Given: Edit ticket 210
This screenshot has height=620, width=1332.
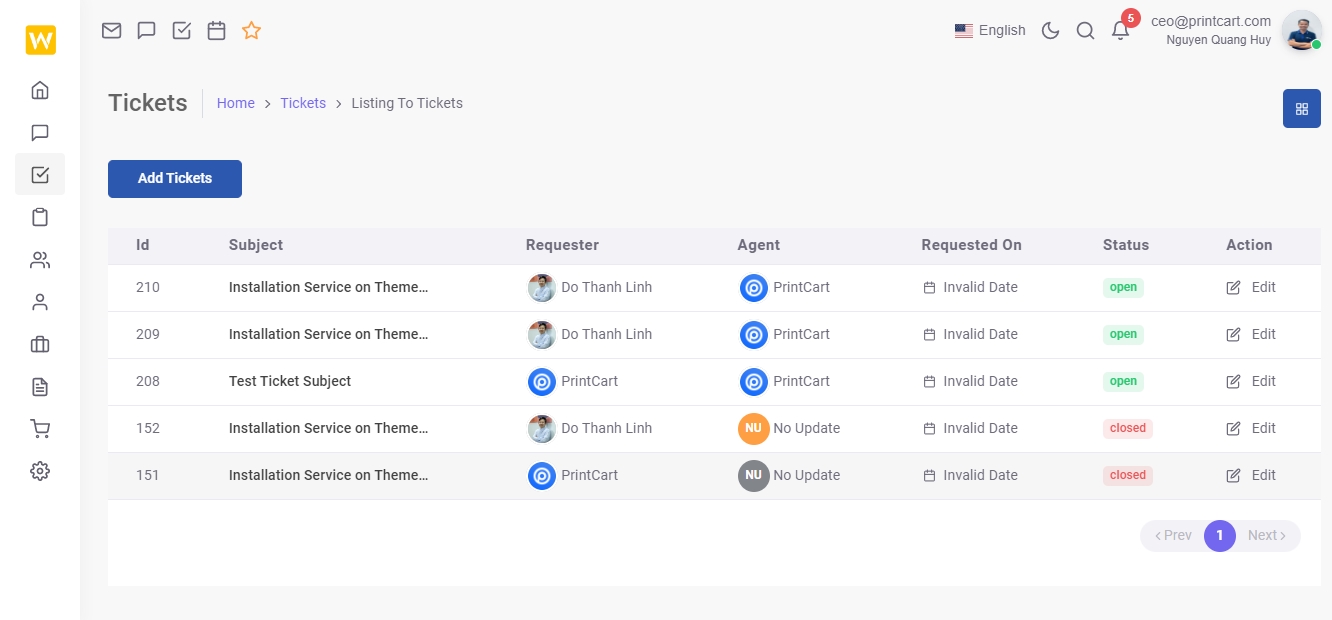Looking at the screenshot, I should tap(1251, 287).
